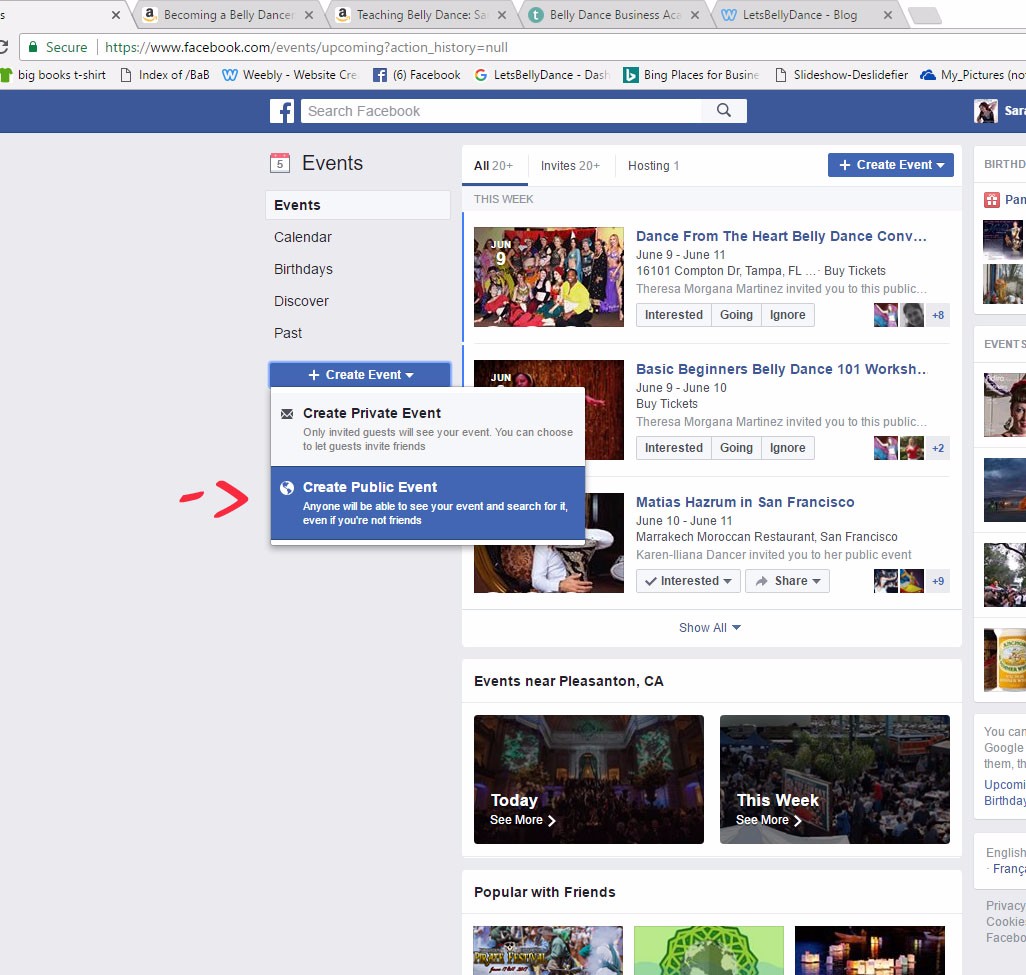
Task: Choose Create Public Event option
Action: tap(428, 503)
